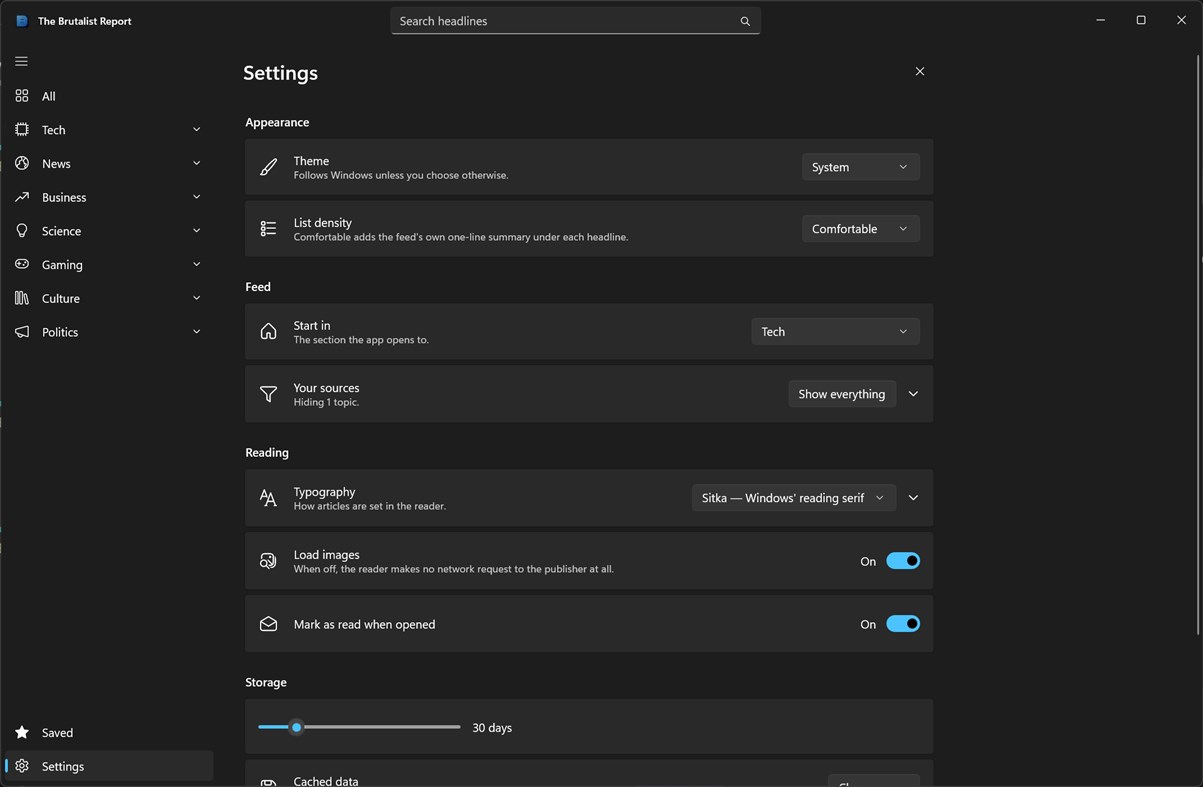The height and width of the screenshot is (787, 1203).
Task: Click the Reading section heading
Action: (x=267, y=453)
